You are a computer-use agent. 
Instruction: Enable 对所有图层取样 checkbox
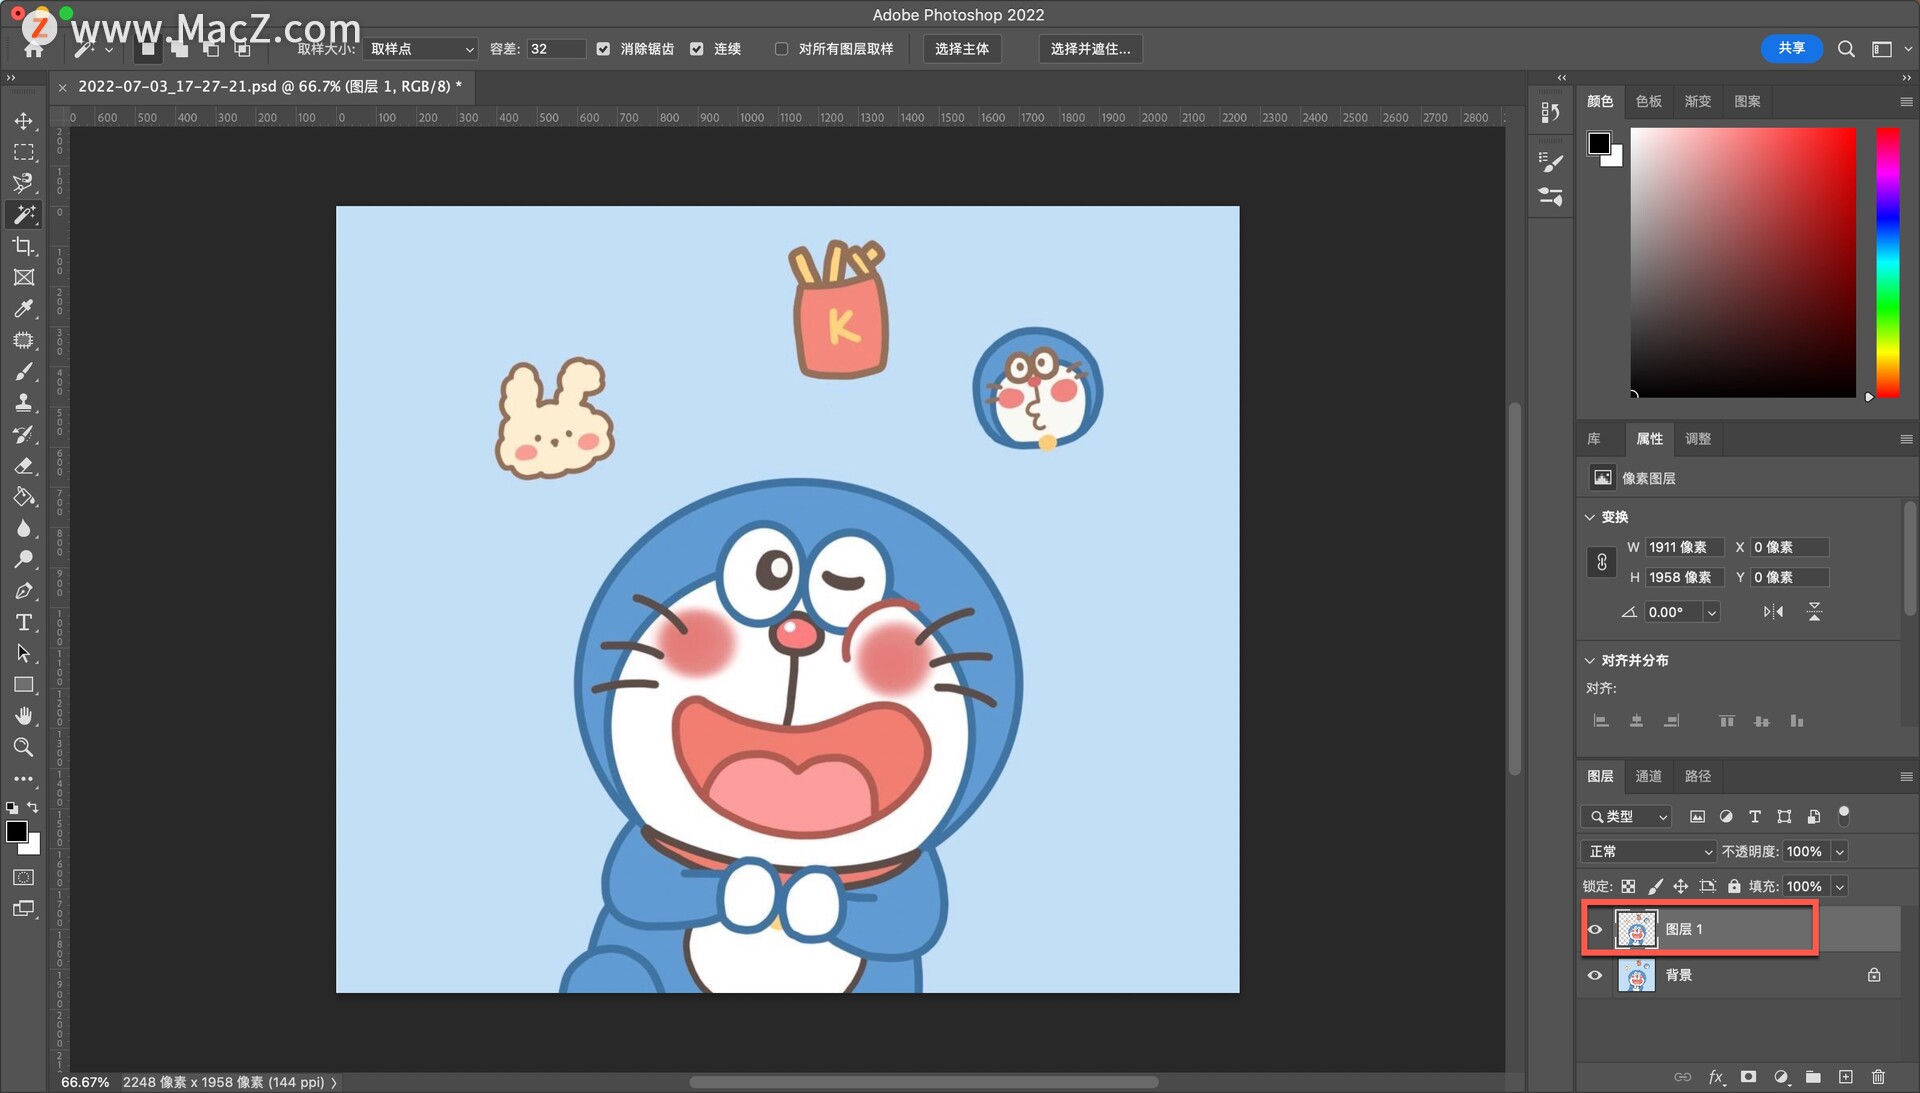click(x=782, y=49)
